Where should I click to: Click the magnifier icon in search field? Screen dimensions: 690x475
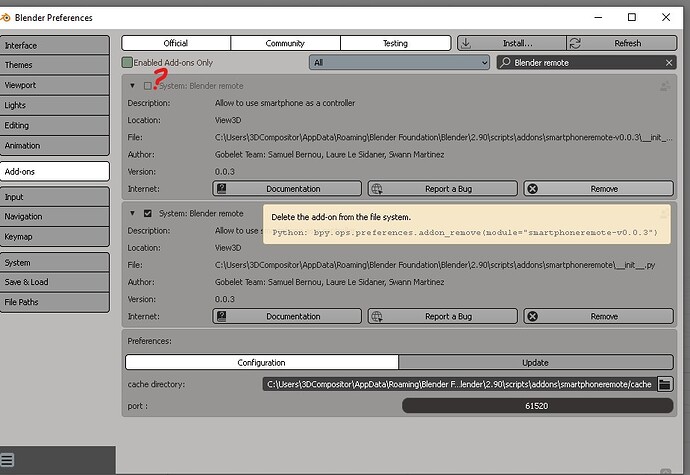(506, 62)
